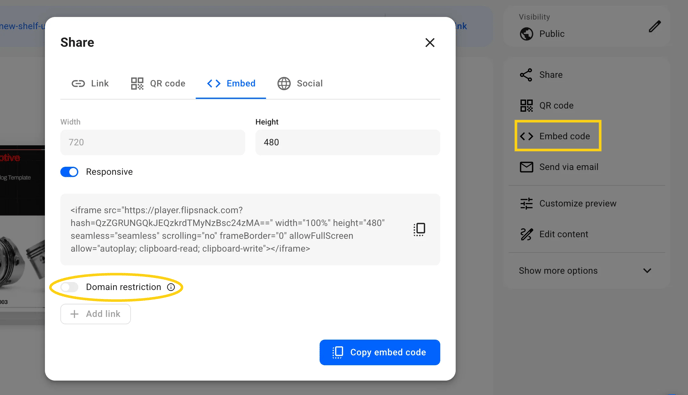Screen dimensions: 688x395
Task: Click the sliders icon beside Customize preview
Action: [526, 203]
